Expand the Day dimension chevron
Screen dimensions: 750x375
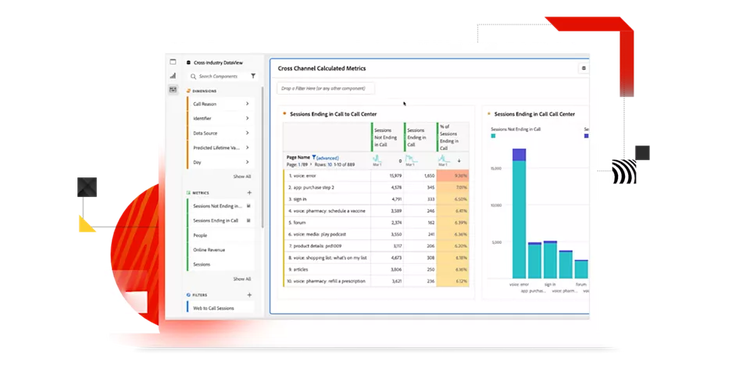pos(247,162)
